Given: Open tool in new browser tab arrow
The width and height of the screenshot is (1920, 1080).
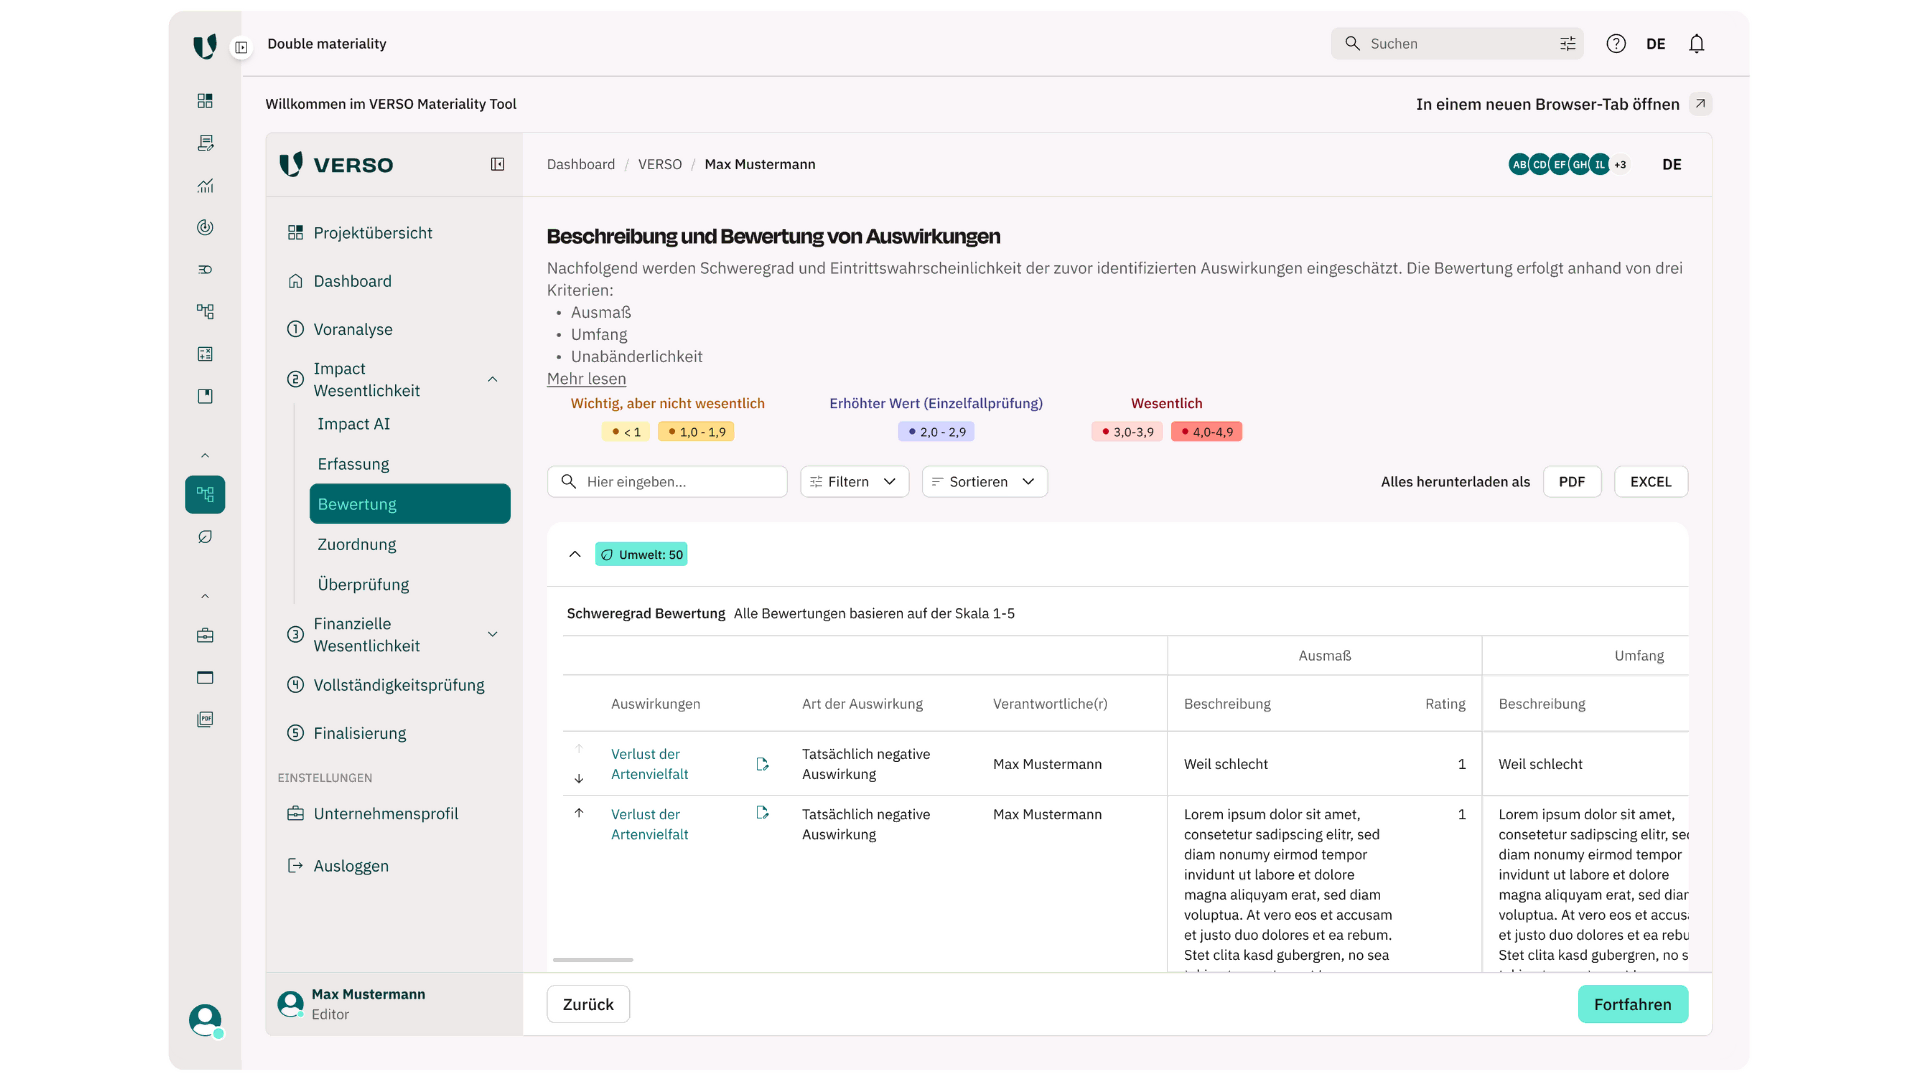Looking at the screenshot, I should (x=1700, y=104).
